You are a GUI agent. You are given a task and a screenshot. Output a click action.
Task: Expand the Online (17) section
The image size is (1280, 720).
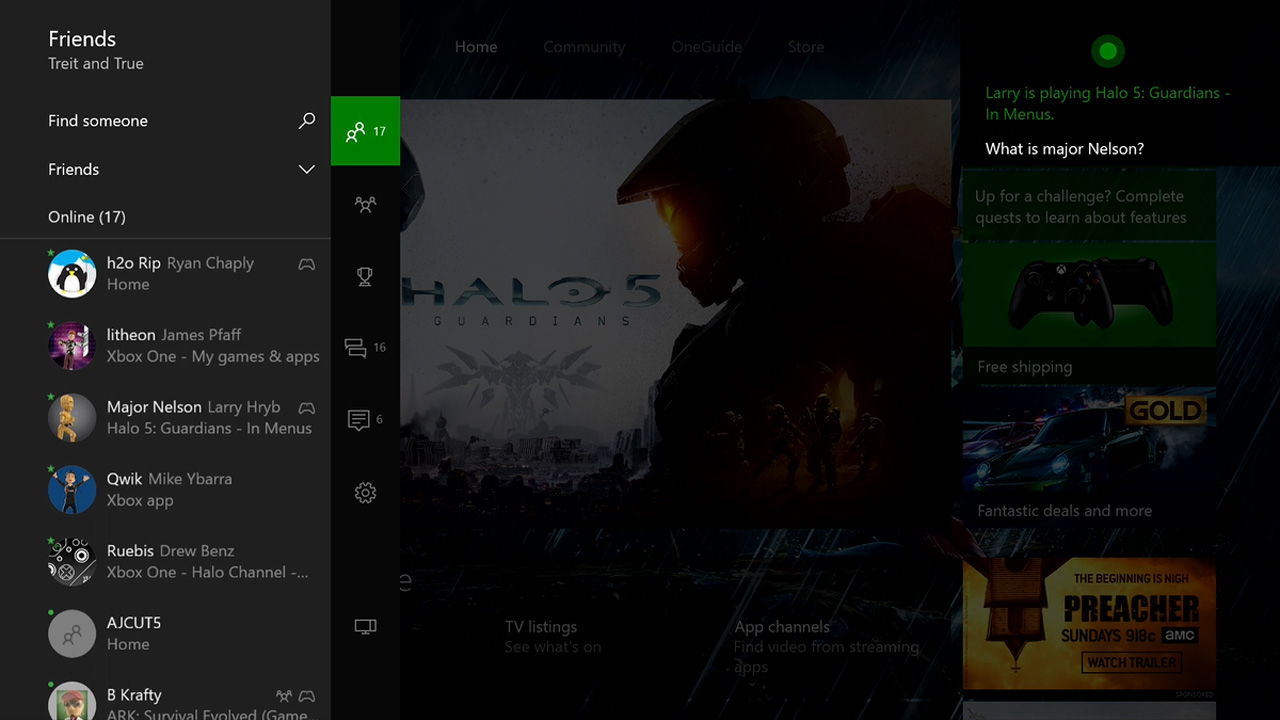87,217
